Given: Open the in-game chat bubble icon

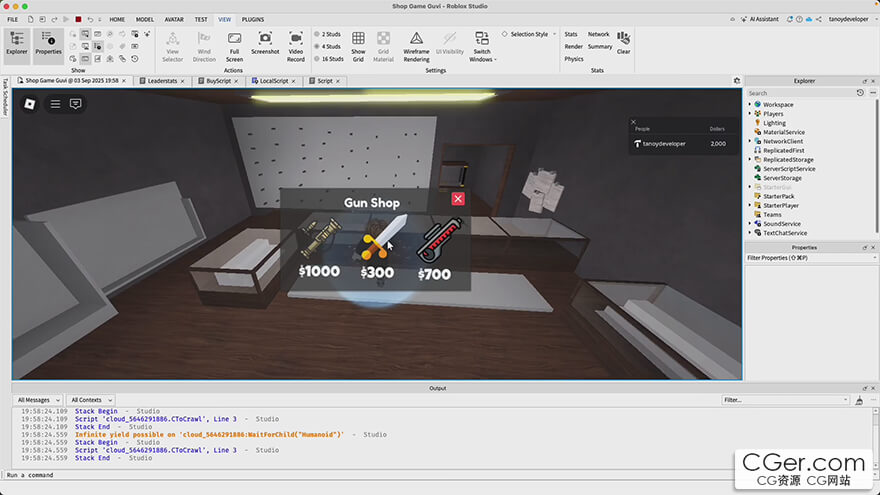Looking at the screenshot, I should click(75, 103).
